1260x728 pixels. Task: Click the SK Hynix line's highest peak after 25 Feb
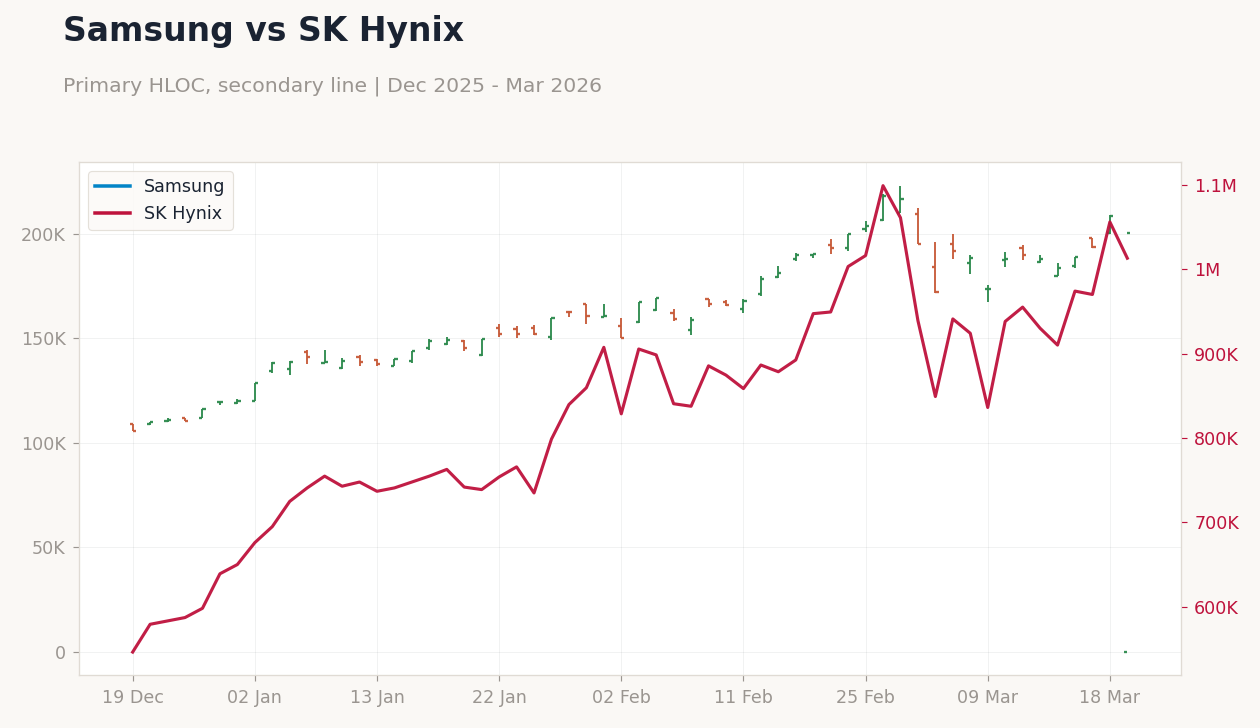click(883, 185)
